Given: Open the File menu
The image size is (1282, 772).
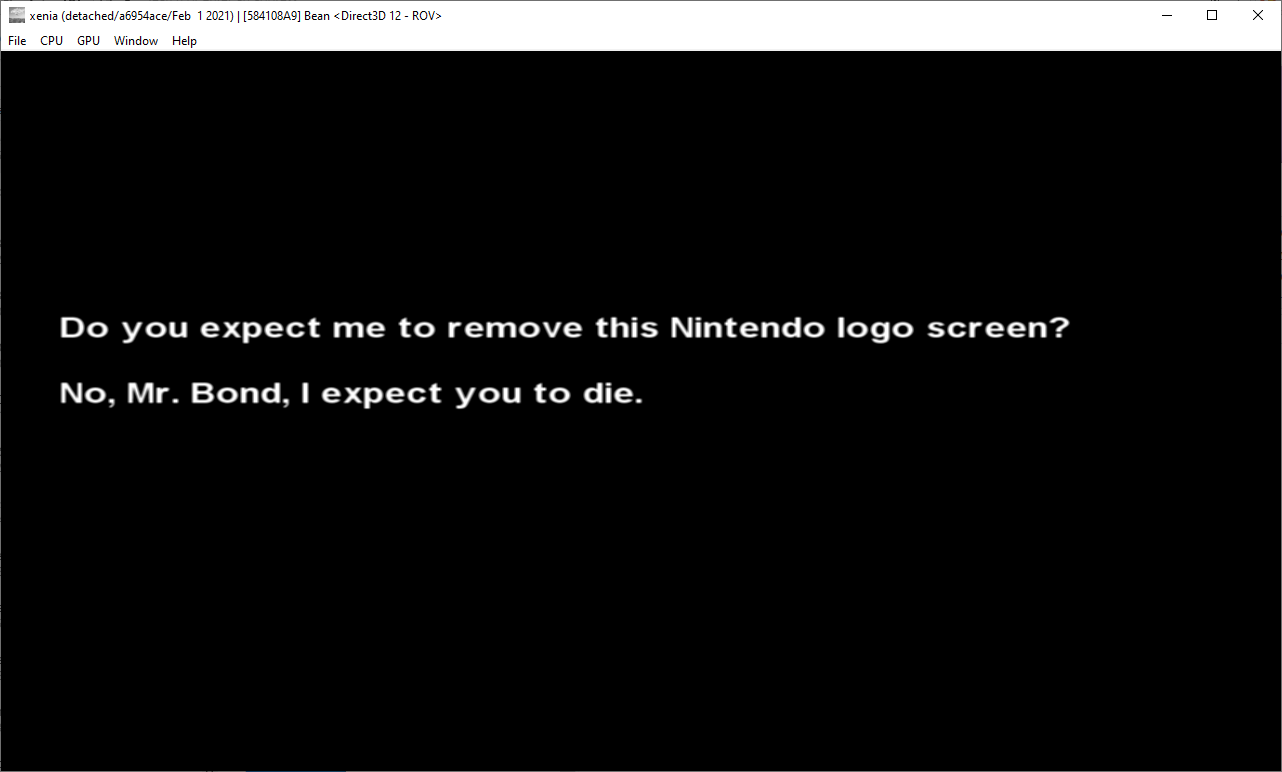Looking at the screenshot, I should coord(17,41).
